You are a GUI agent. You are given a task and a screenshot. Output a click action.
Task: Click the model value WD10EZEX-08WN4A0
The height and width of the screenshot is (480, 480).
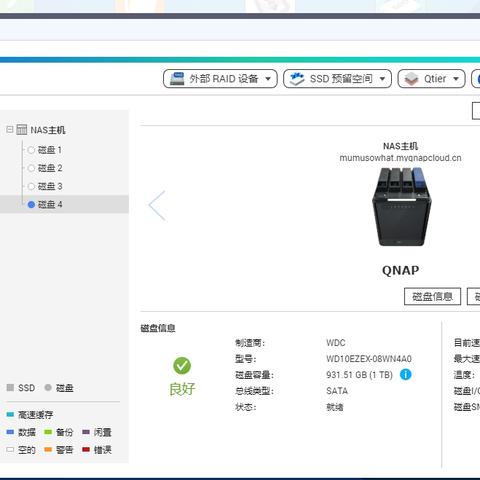click(369, 359)
